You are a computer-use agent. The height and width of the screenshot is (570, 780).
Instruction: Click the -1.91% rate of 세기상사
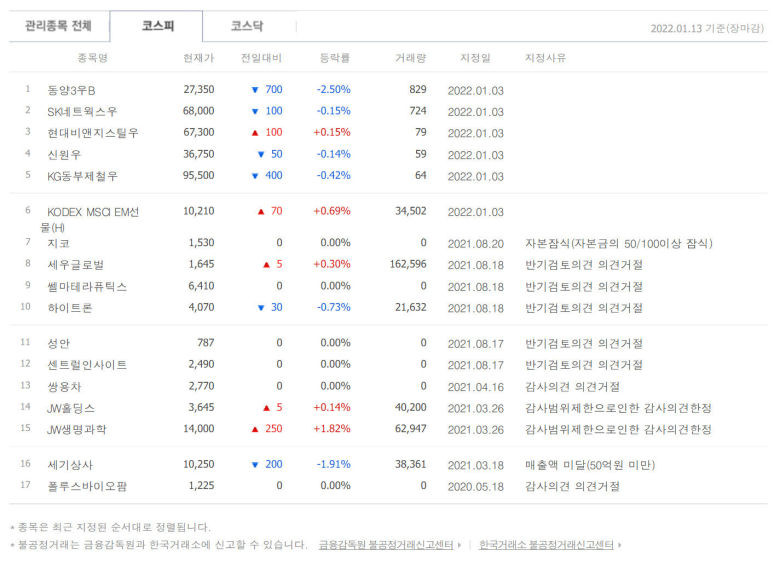click(x=334, y=464)
